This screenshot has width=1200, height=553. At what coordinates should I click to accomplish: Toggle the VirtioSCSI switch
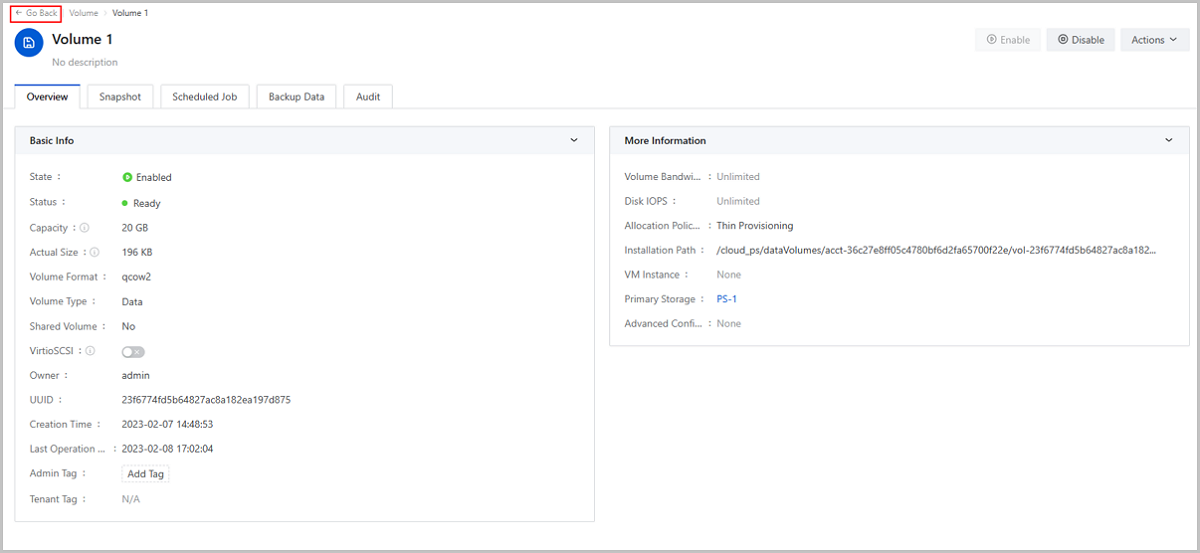[x=133, y=351]
